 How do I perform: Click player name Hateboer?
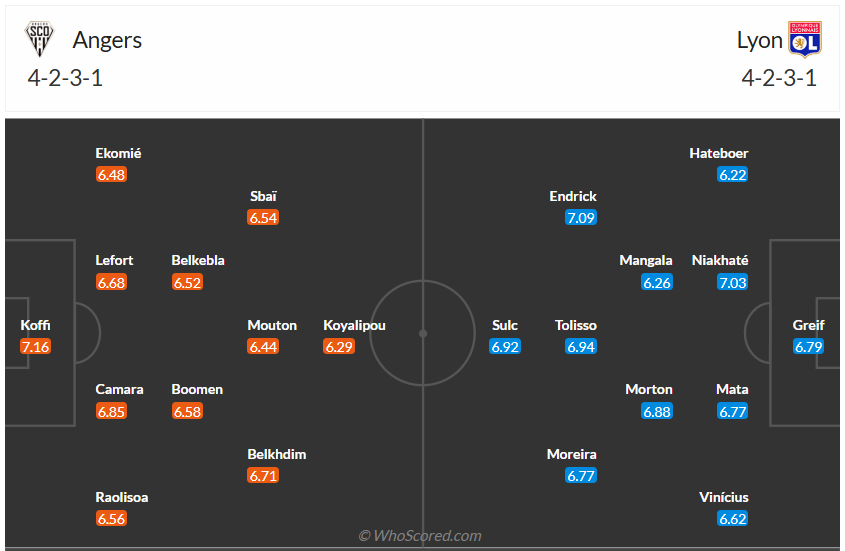(x=719, y=153)
